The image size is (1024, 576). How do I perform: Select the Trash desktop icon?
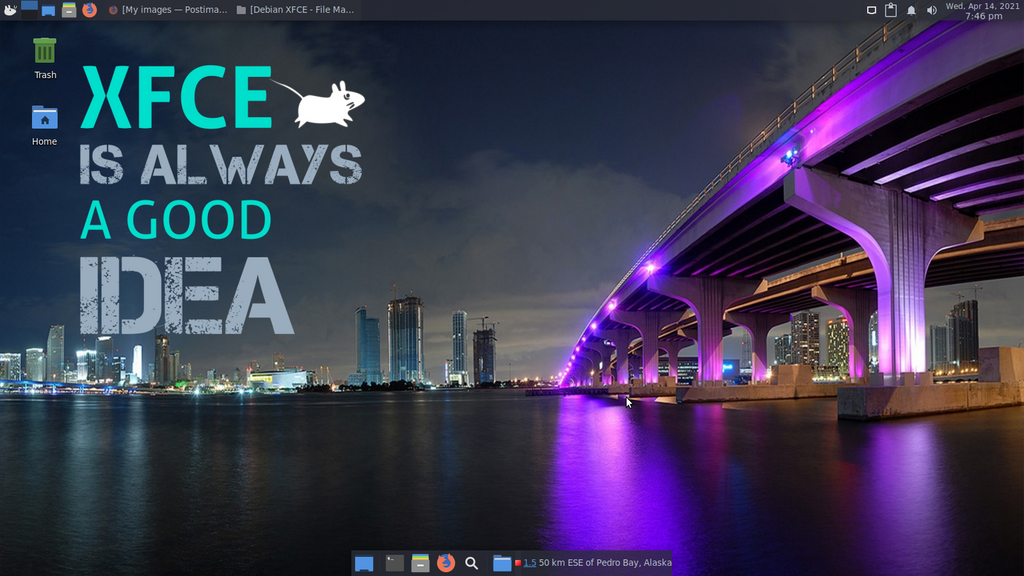pos(45,58)
